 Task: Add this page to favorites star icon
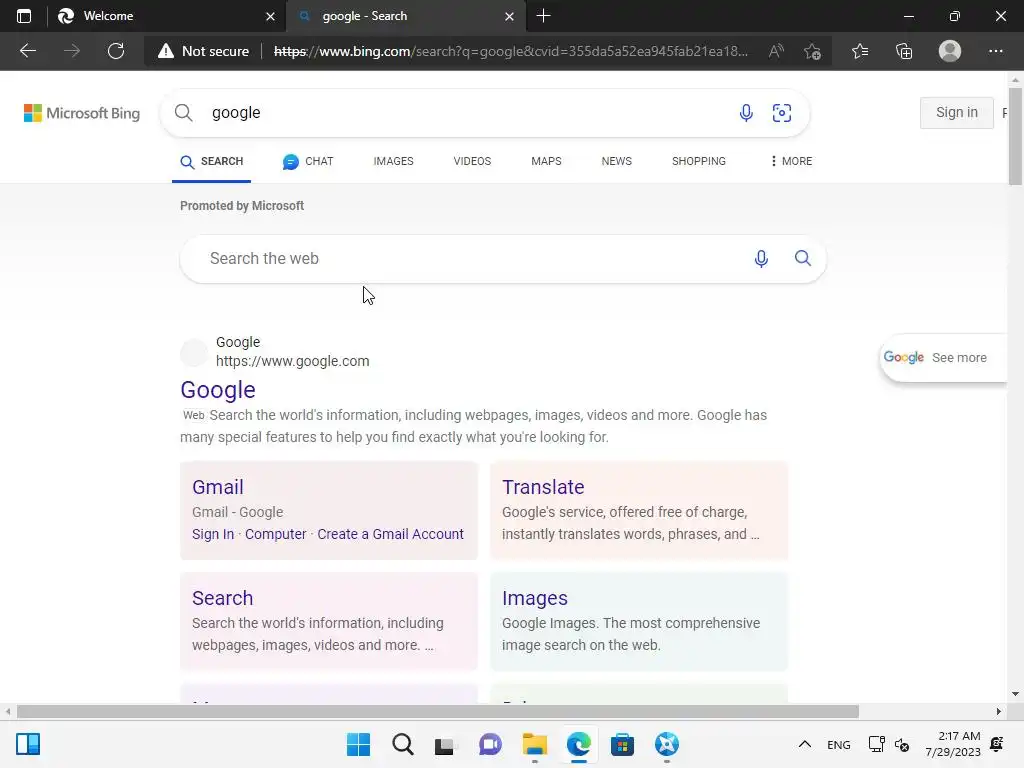(812, 51)
